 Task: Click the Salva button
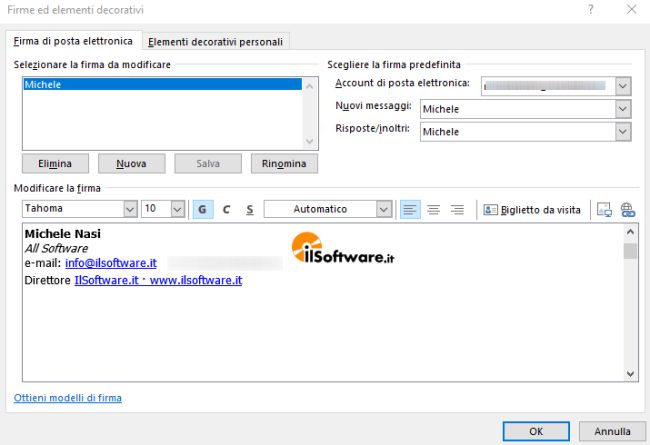(x=208, y=163)
